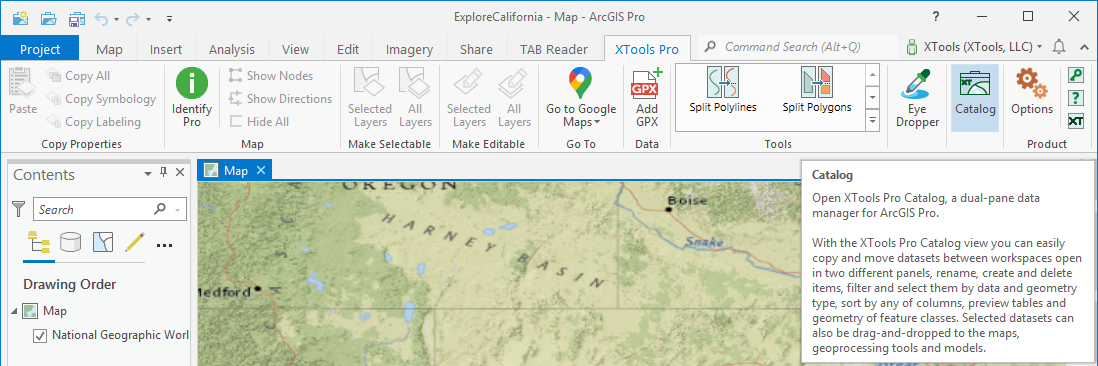Open the Analysis ribbon tab
Viewport: 1098px width, 366px height.
(x=232, y=49)
